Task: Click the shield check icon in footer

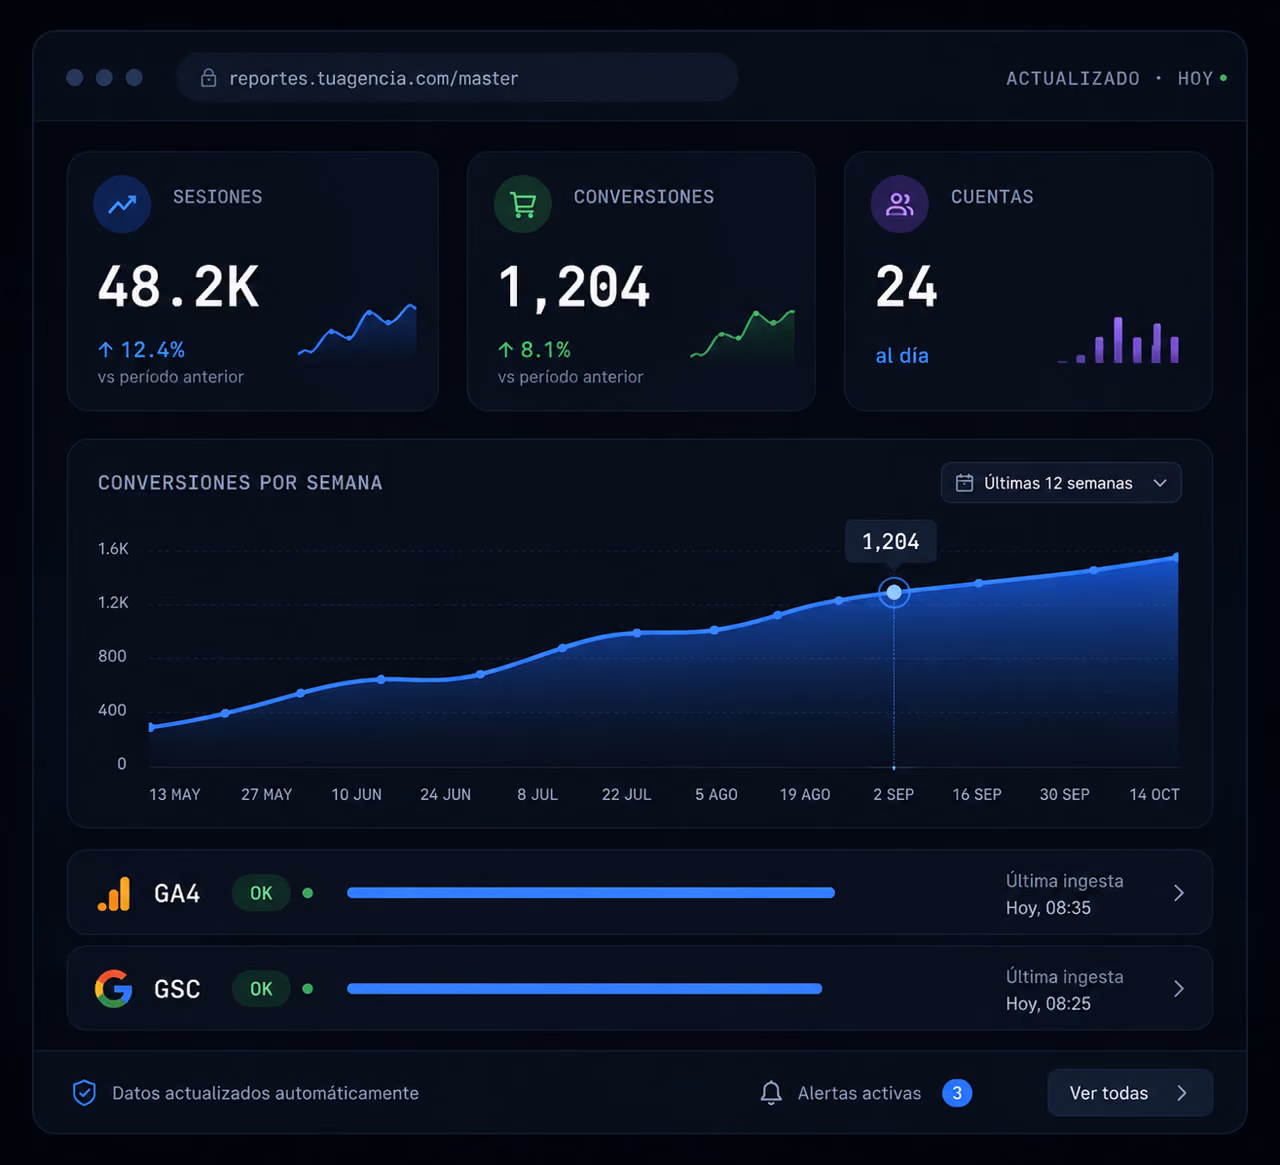Action: click(x=85, y=1093)
